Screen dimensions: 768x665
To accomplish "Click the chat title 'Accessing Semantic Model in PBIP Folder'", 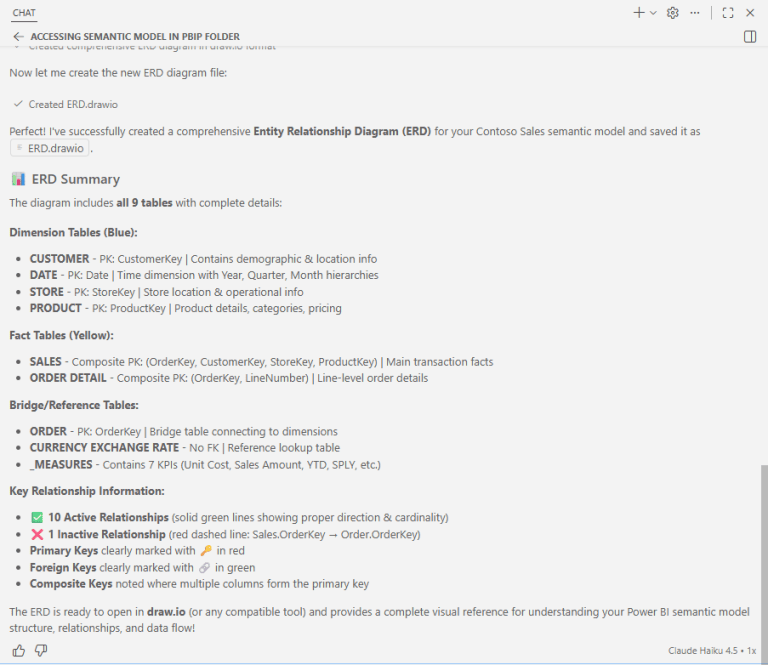I will [x=135, y=37].
